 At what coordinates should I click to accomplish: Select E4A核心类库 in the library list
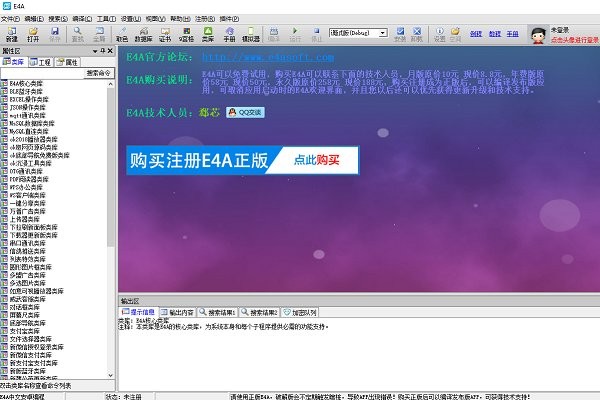[x=26, y=83]
